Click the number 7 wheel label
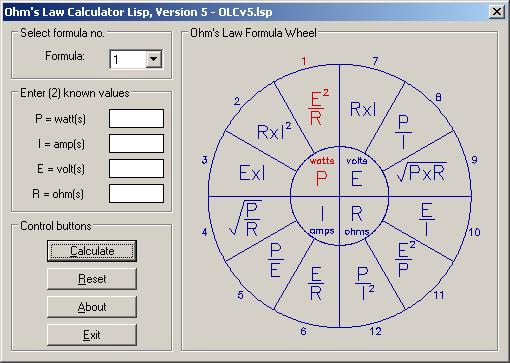The image size is (510, 363). 375,61
